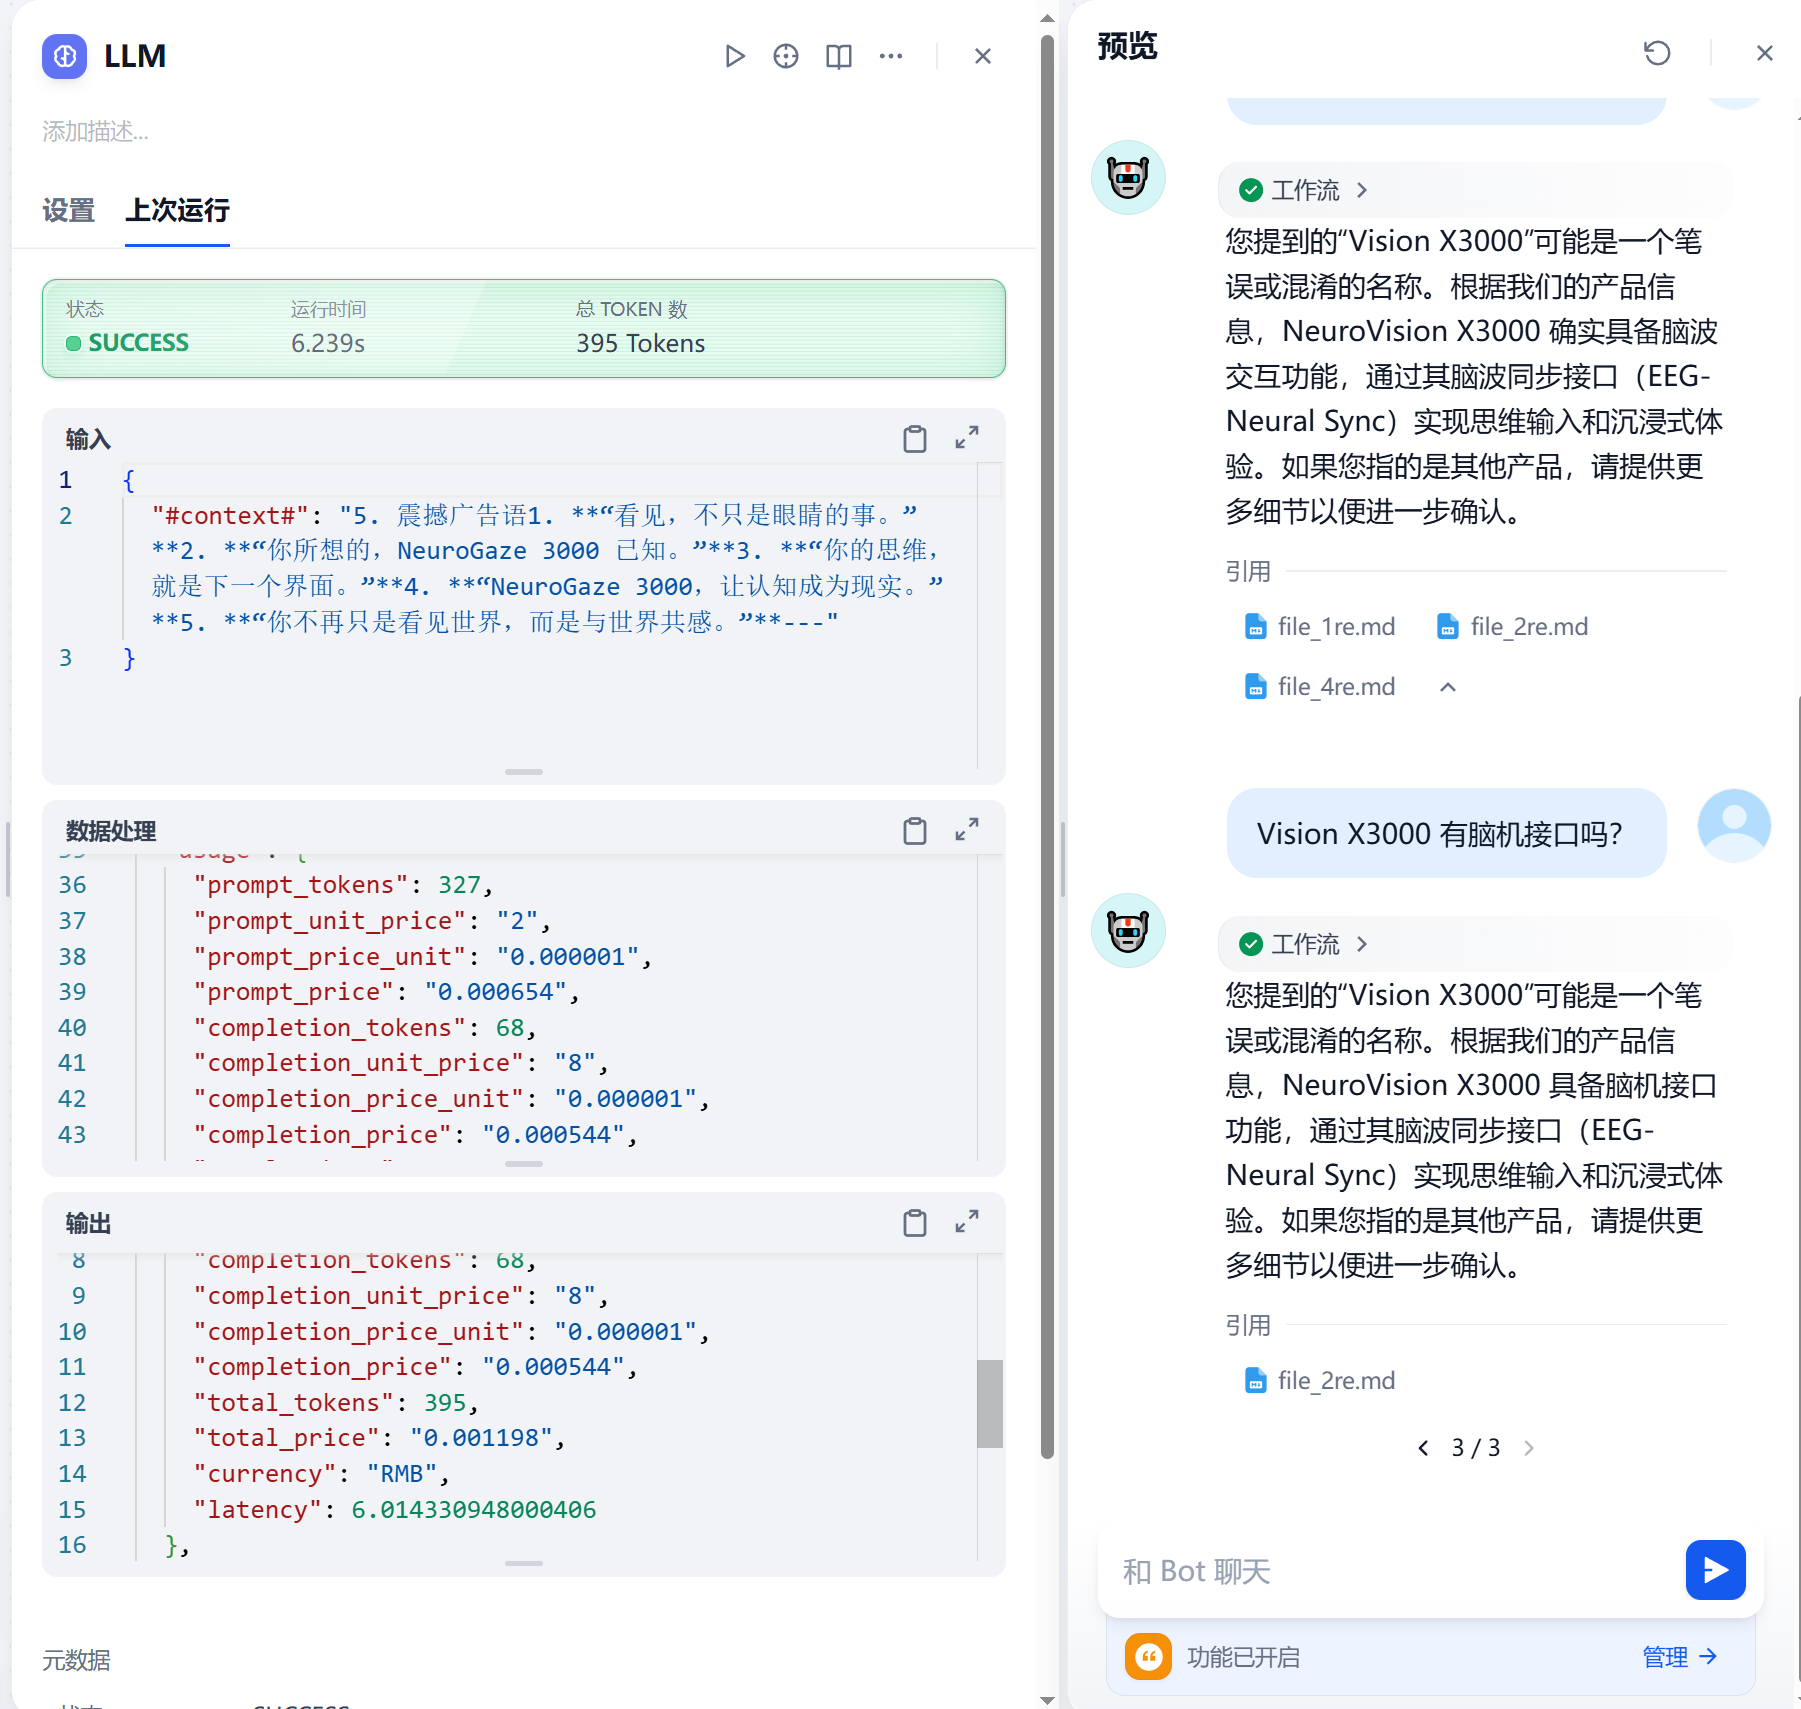The height and width of the screenshot is (1709, 1801).
Task: Click the "#context#" key in 输入
Action: click(x=230, y=516)
